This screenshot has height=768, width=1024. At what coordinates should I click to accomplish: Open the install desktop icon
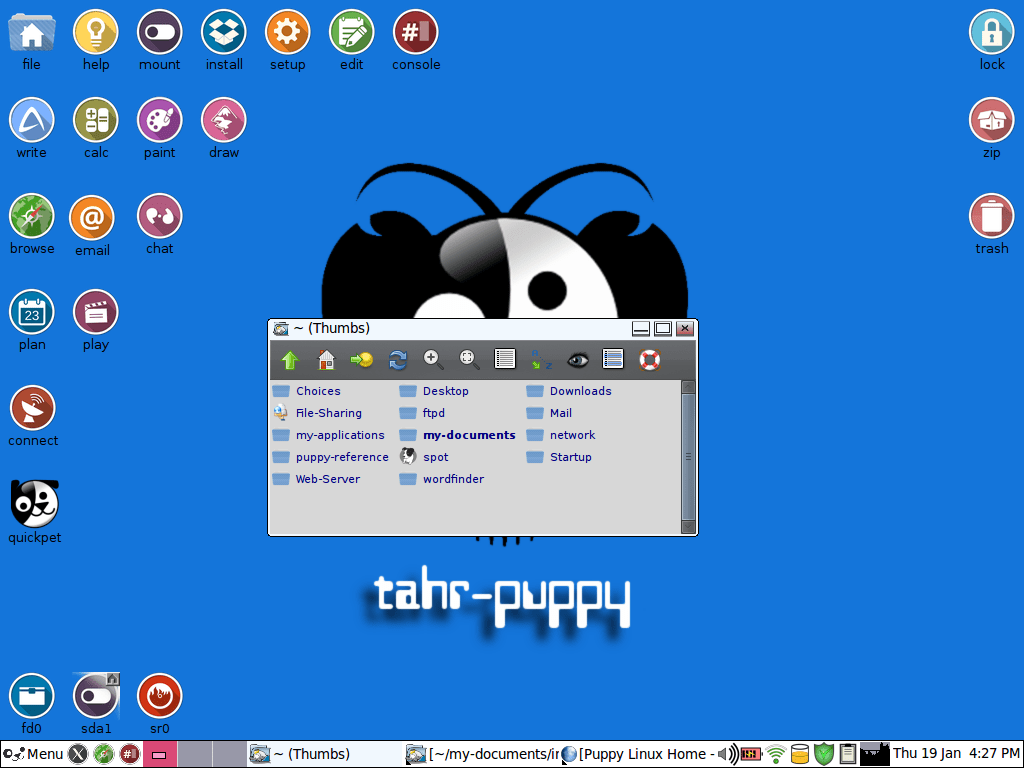point(223,40)
